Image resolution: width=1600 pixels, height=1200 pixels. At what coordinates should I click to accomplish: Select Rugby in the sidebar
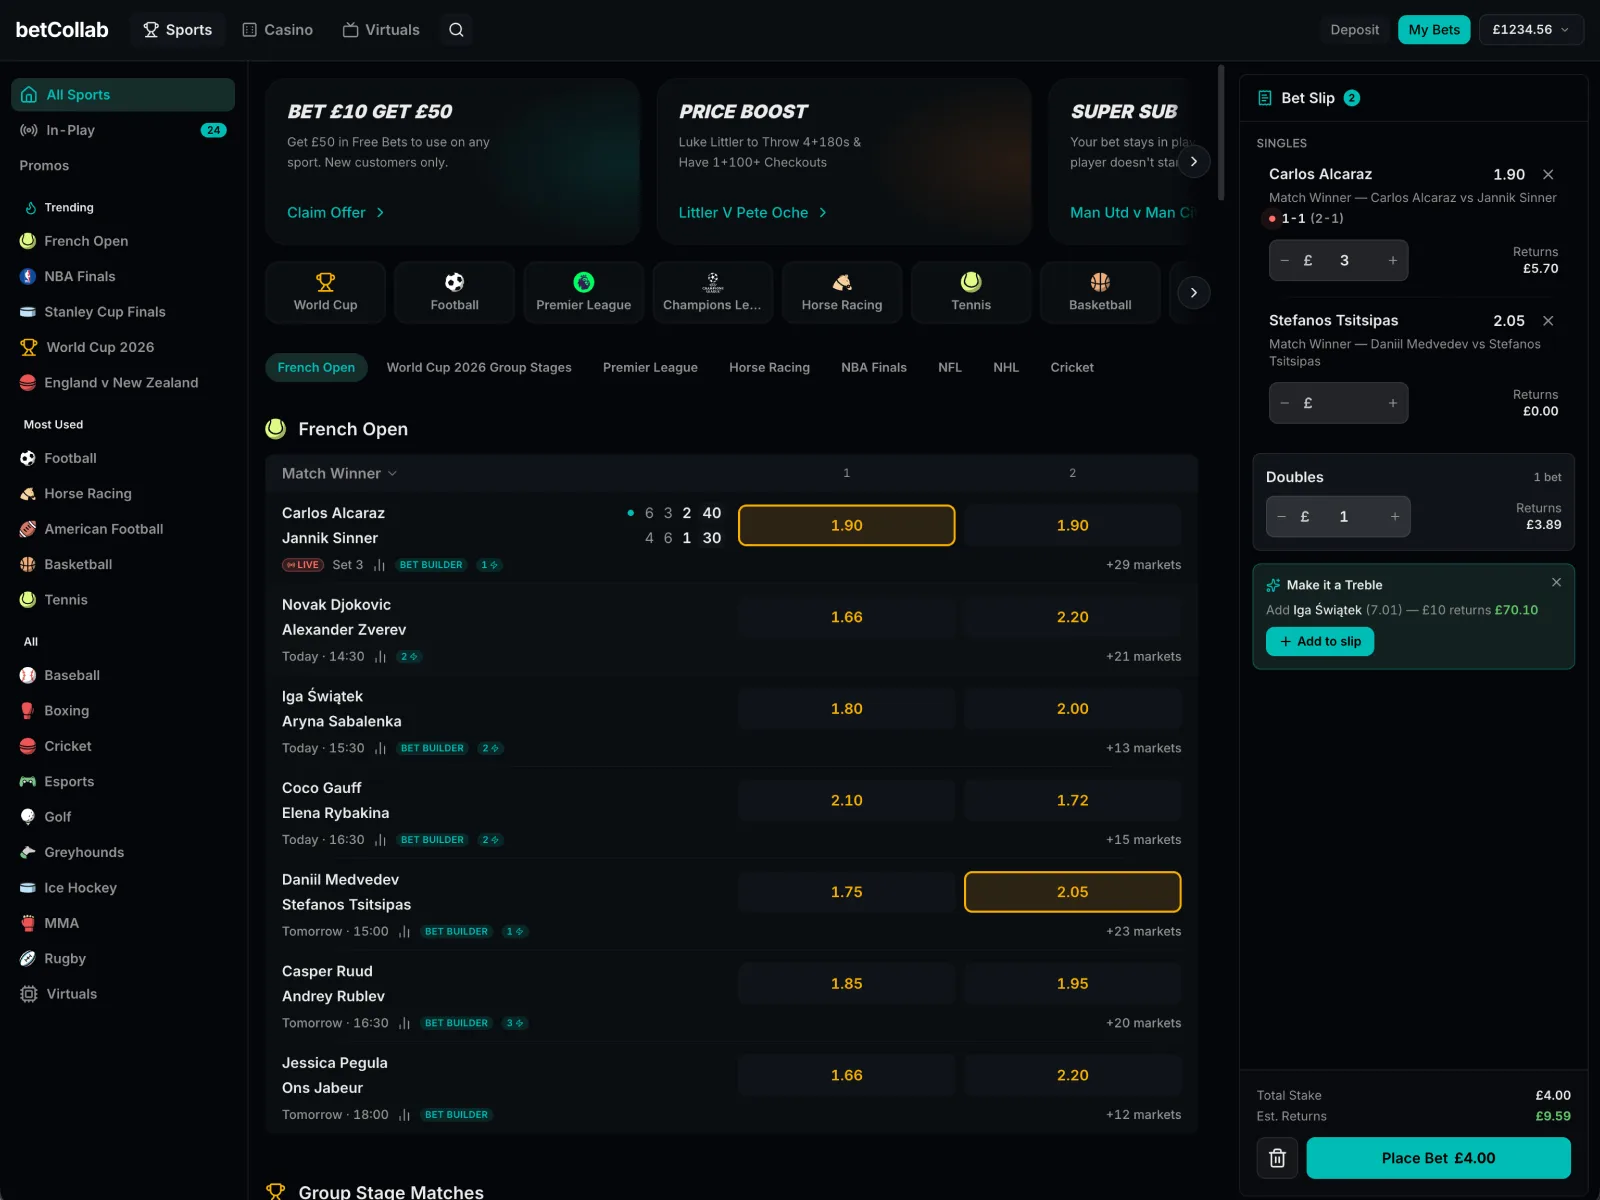tap(123, 959)
